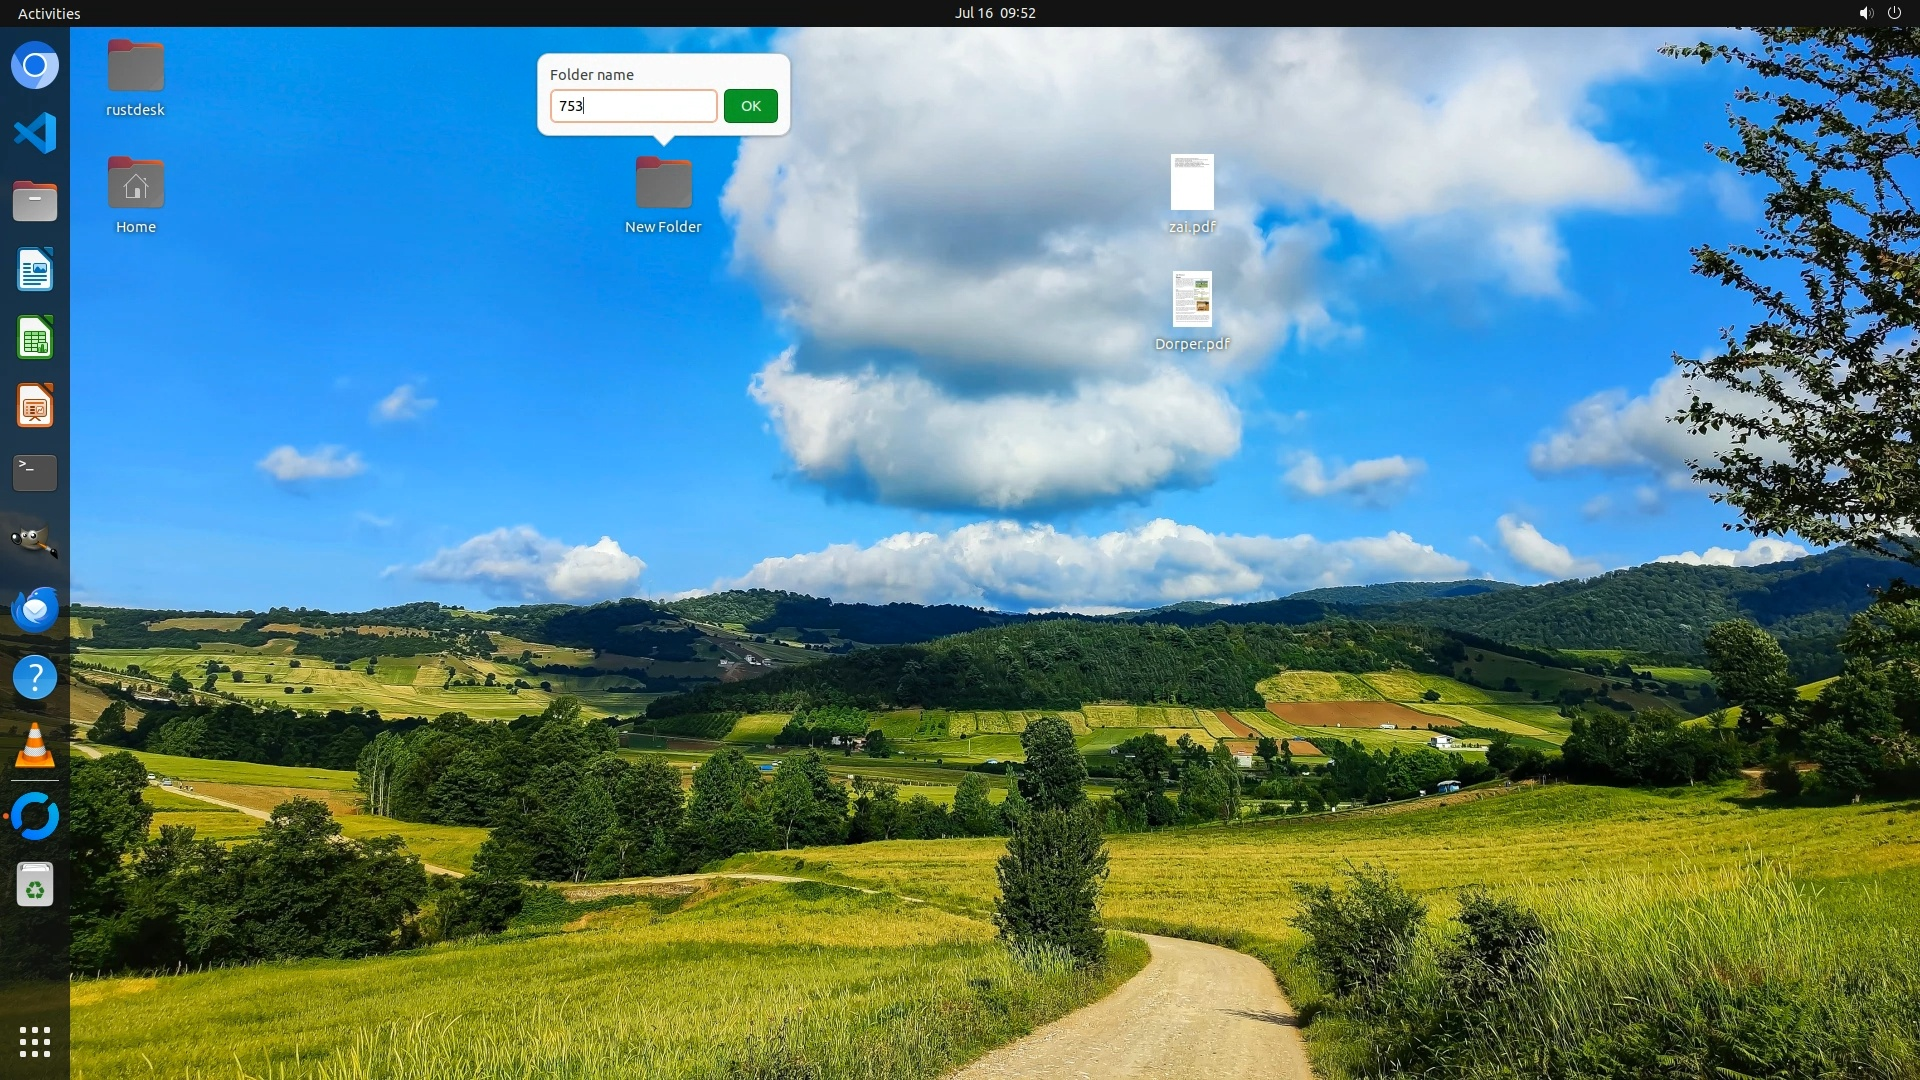The image size is (1920, 1080).
Task: Launch LibreOffice Writer from dock
Action: tap(35, 270)
